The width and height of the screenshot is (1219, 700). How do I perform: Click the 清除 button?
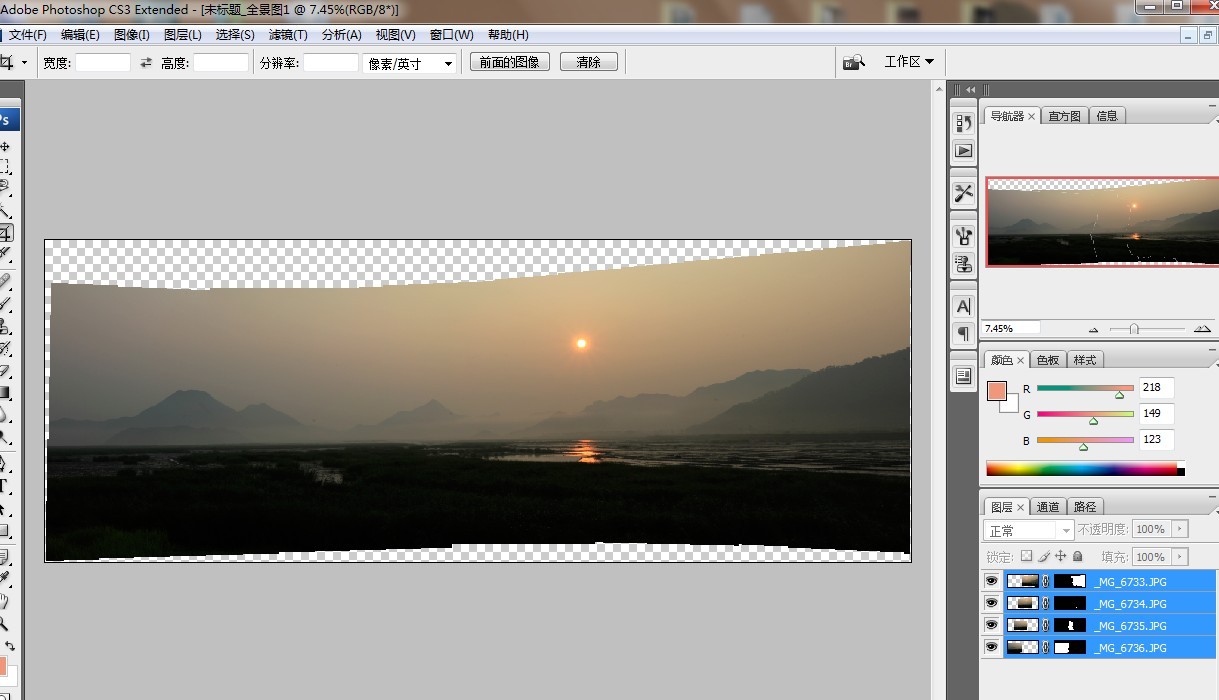tap(588, 62)
